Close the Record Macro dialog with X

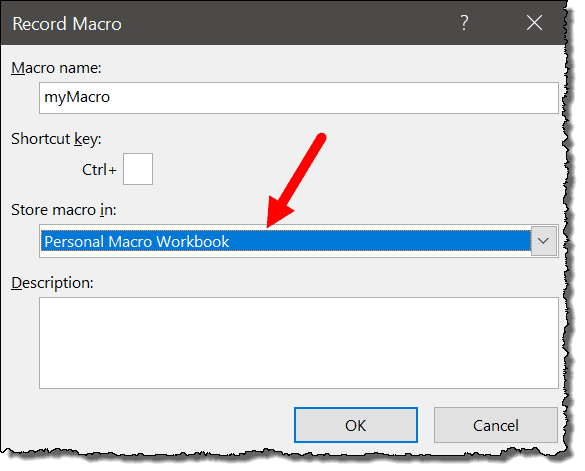534,23
